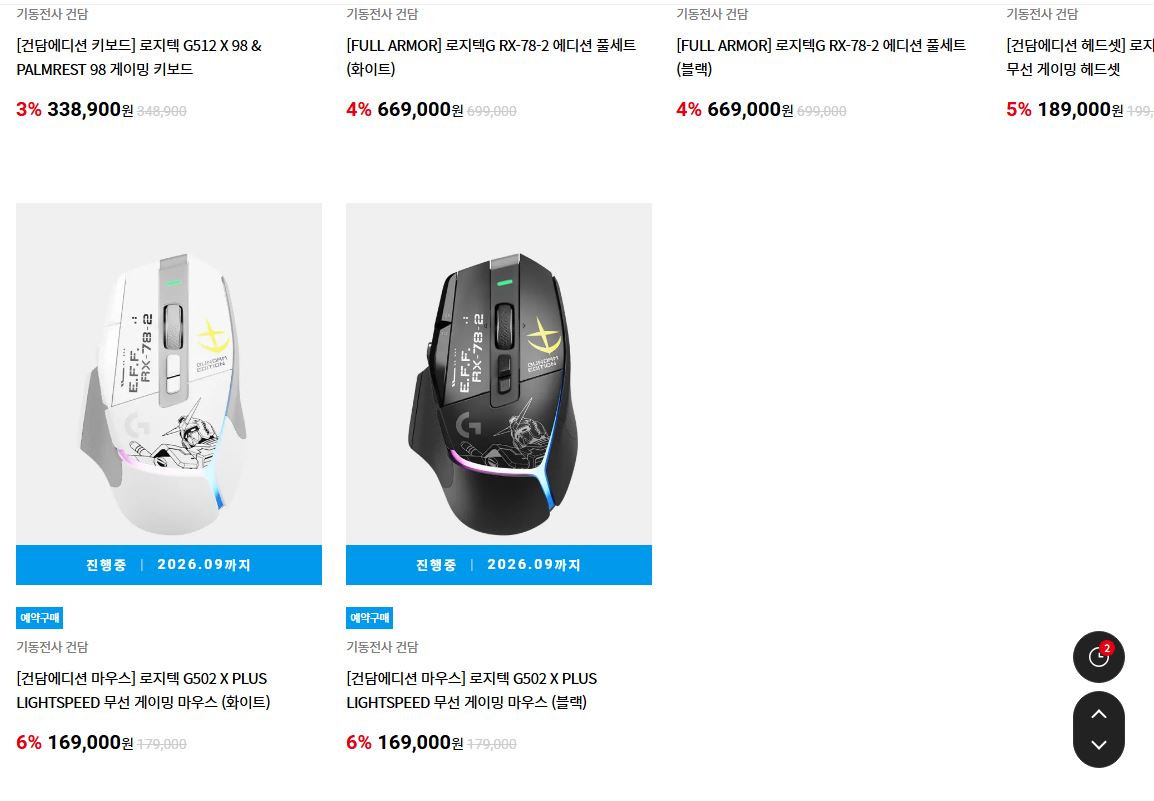This screenshot has width=1154, height=801.
Task: Click the 169,000원 price of white mouse
Action: (90, 742)
